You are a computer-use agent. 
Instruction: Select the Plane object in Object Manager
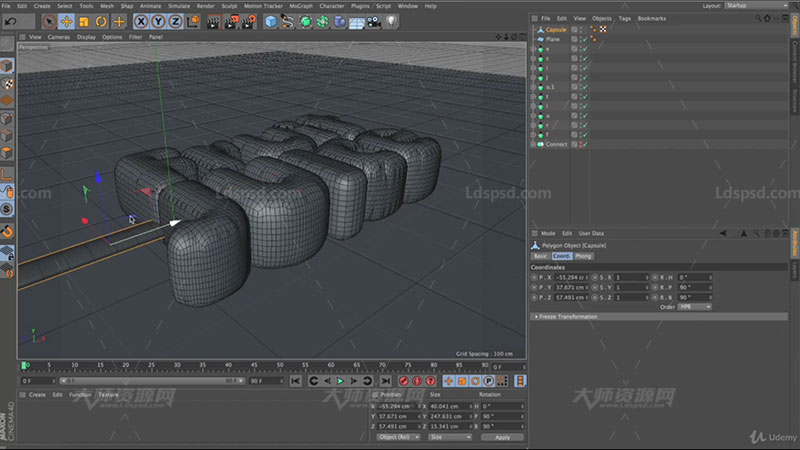click(x=552, y=38)
